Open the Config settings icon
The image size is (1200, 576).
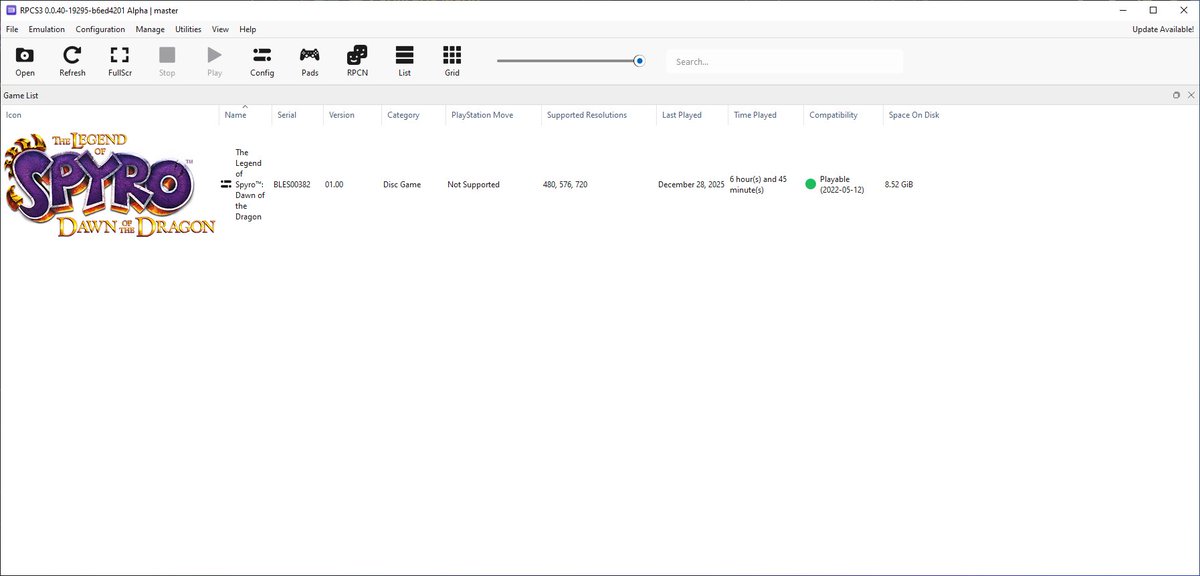(262, 61)
